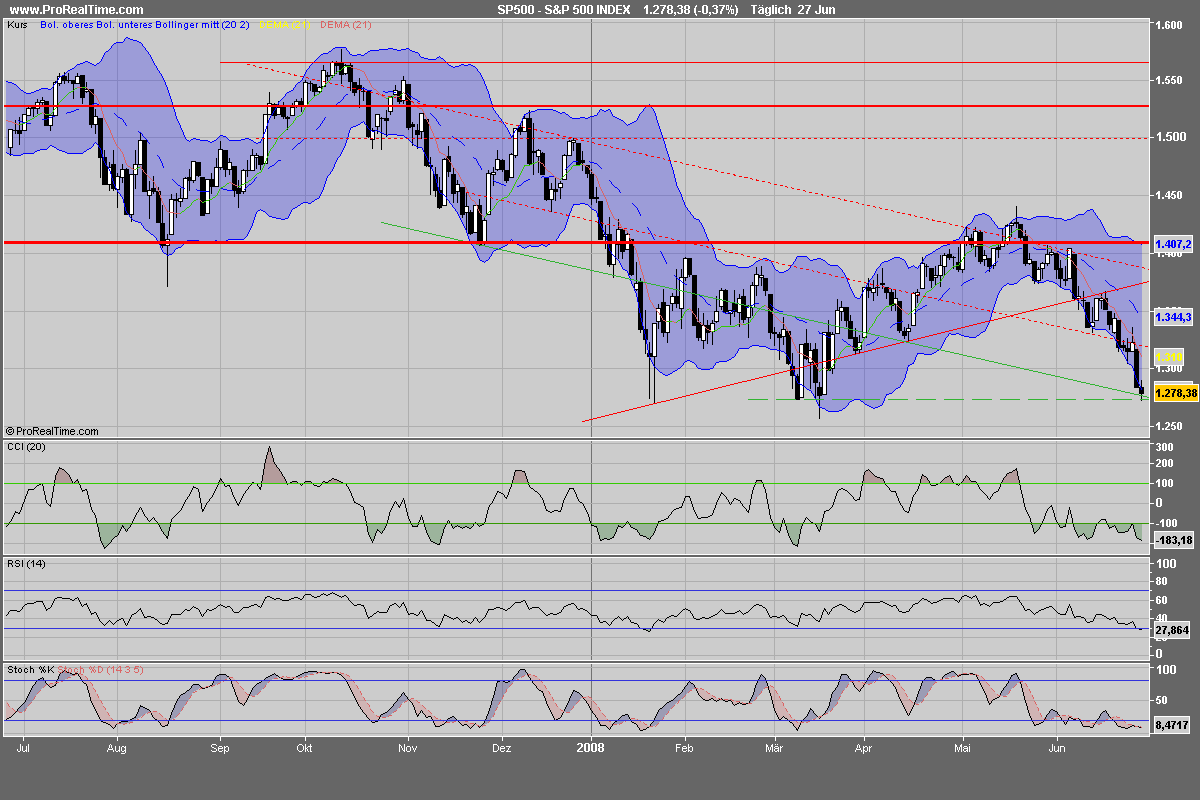Click the Jul month label on time axis
This screenshot has width=1200, height=800.
click(x=23, y=746)
